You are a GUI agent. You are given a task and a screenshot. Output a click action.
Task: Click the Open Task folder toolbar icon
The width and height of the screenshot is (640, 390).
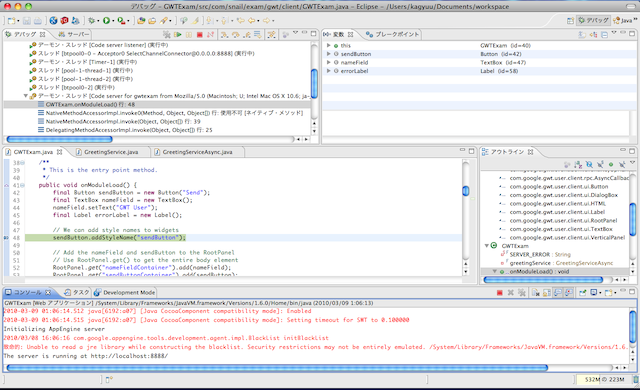tap(152, 20)
